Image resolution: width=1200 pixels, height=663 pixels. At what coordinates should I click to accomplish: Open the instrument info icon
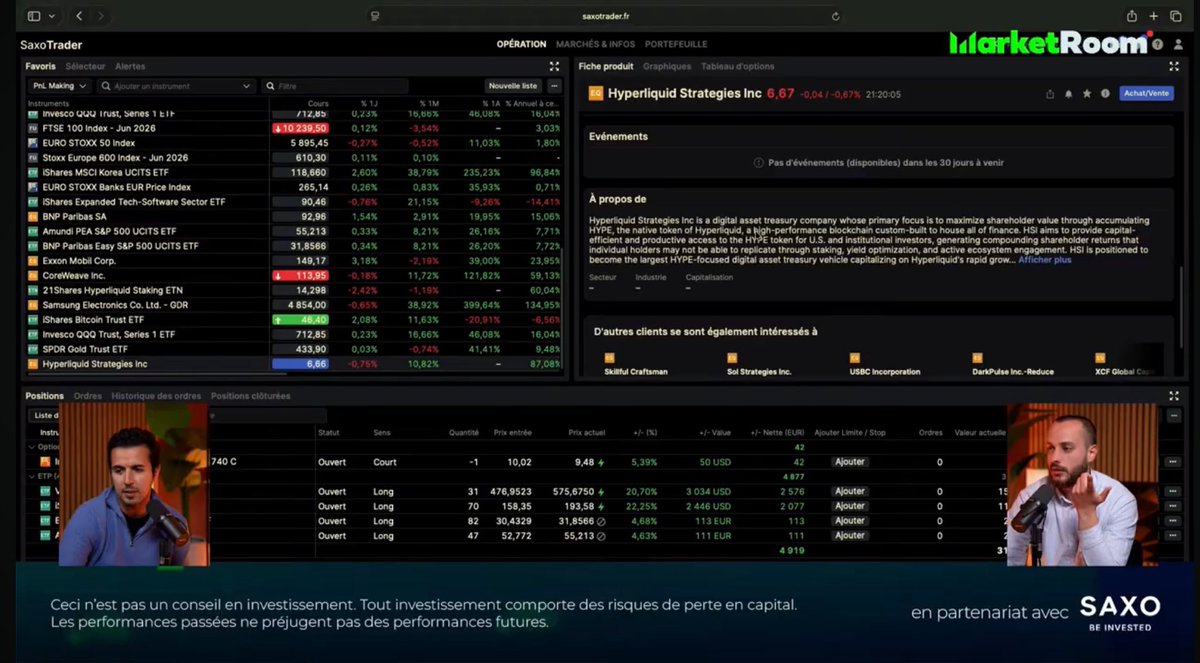click(1105, 94)
